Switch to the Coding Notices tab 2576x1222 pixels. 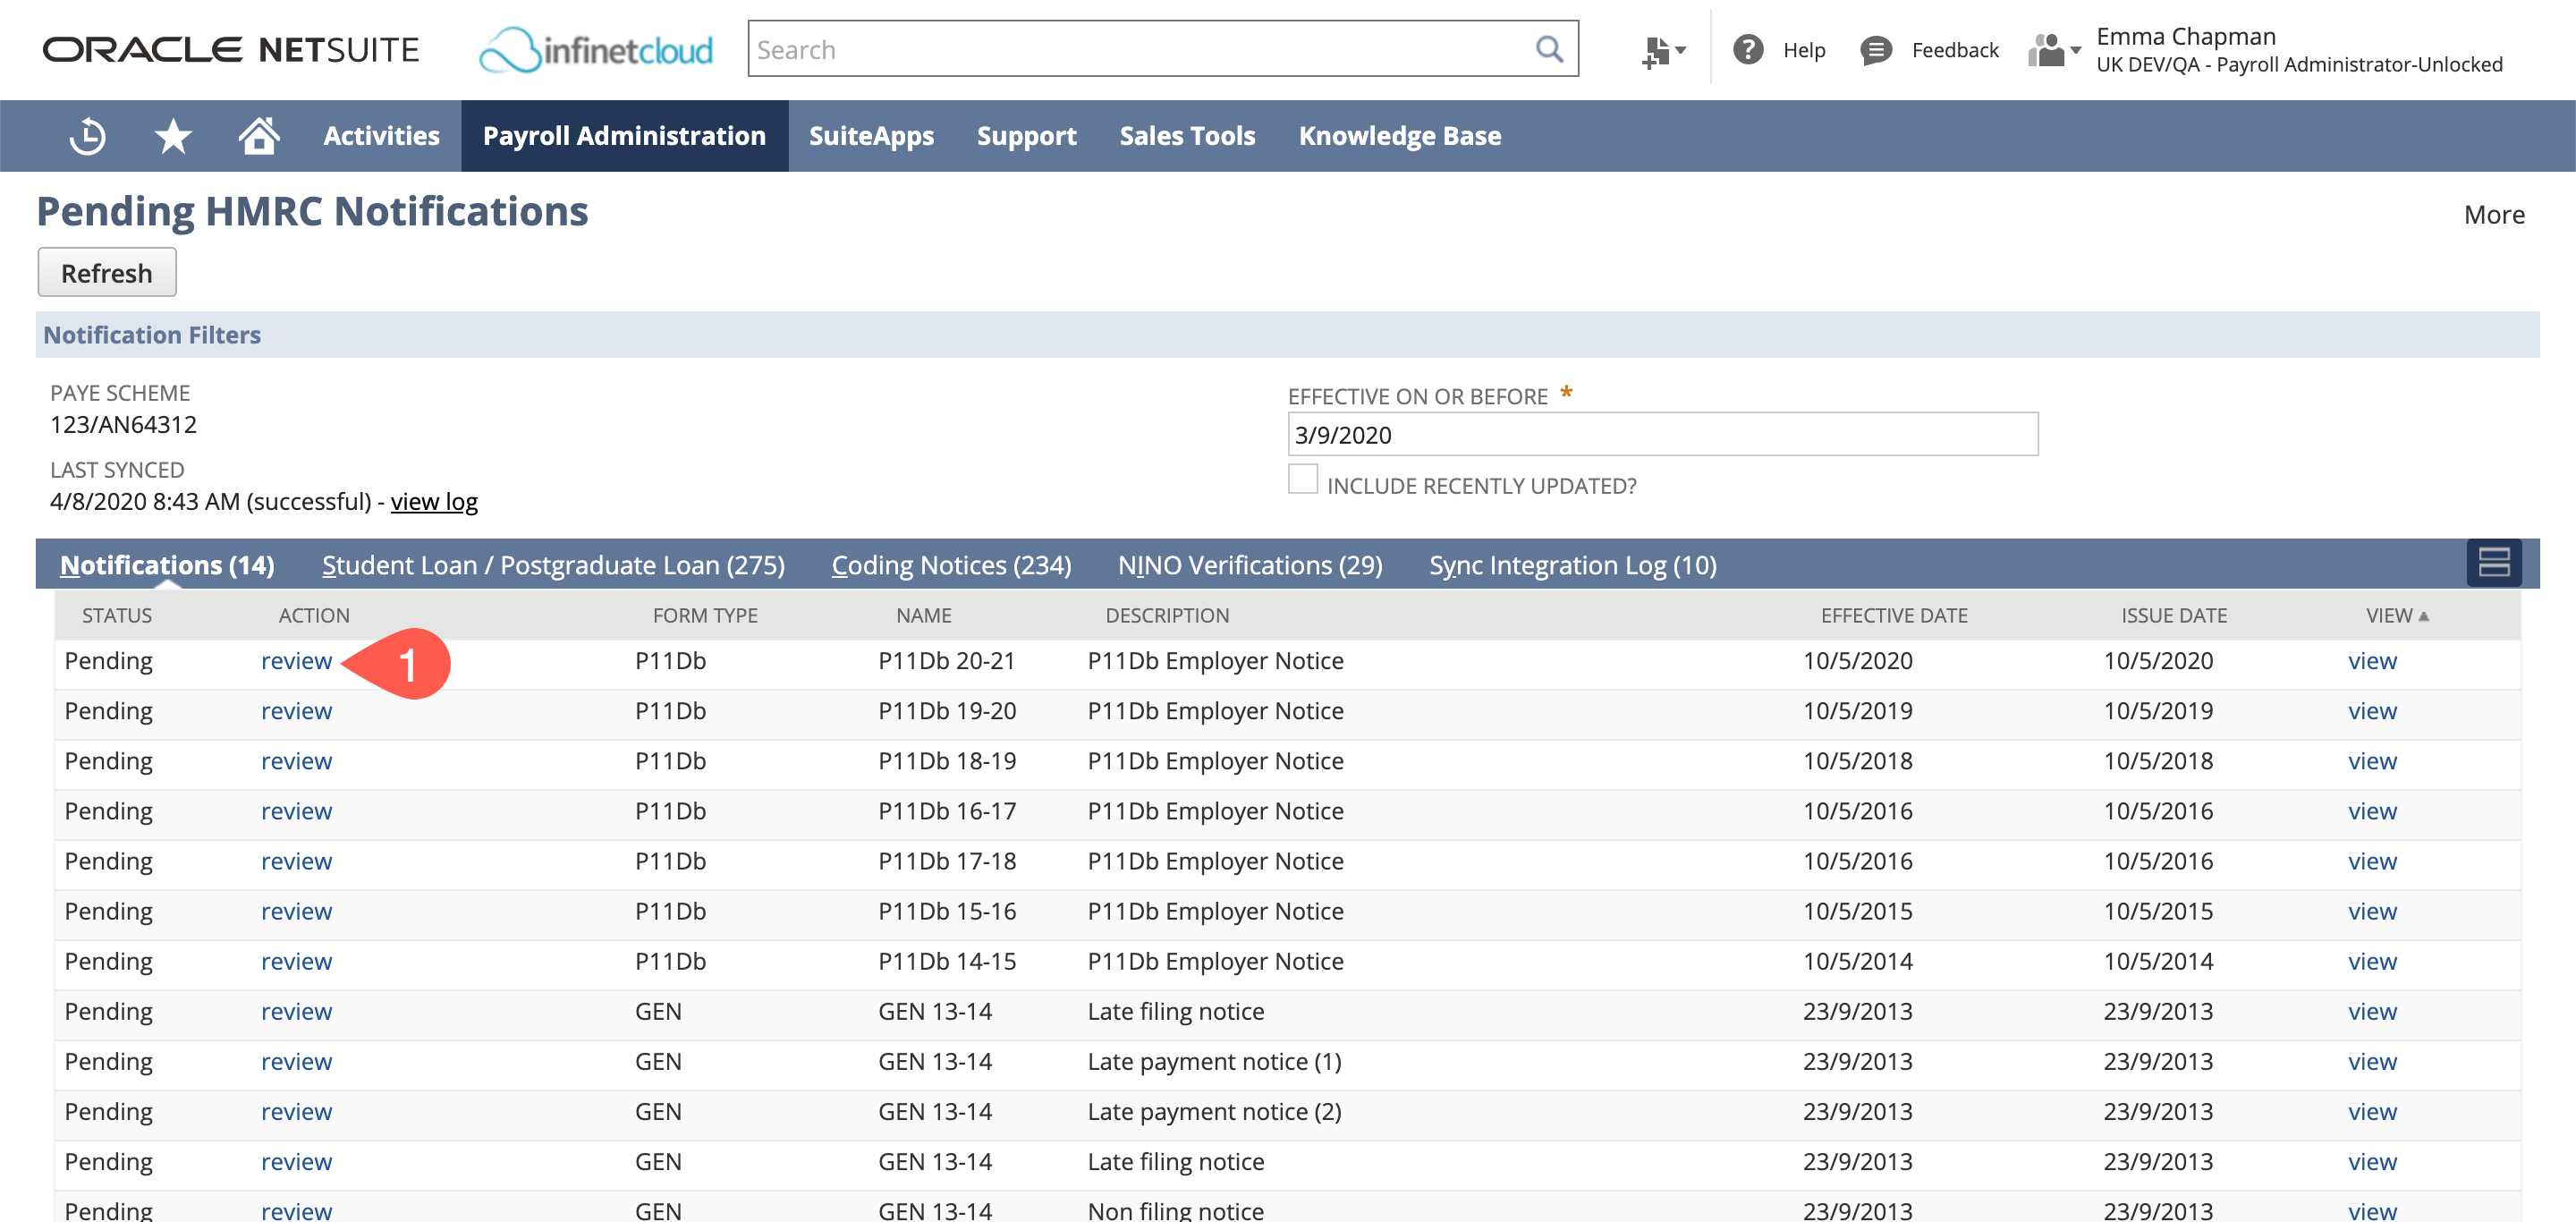tap(951, 564)
